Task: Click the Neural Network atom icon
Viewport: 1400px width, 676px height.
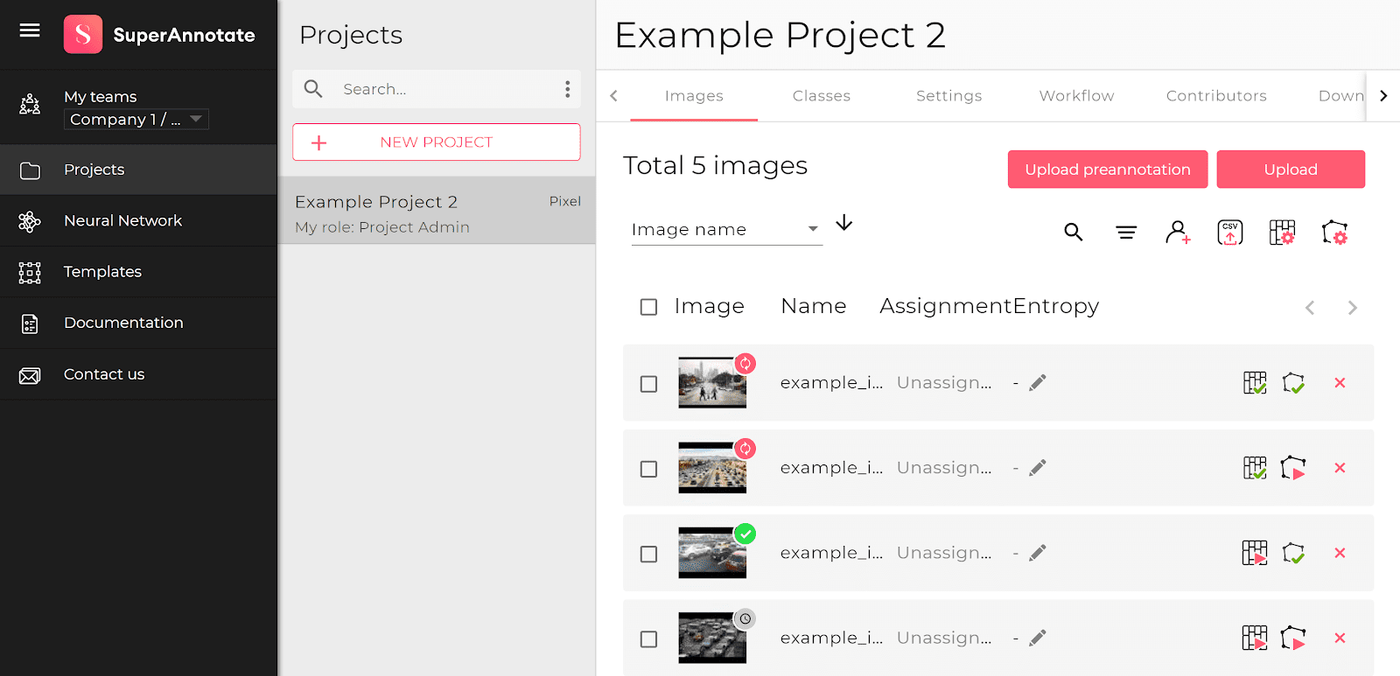Action: click(x=30, y=221)
